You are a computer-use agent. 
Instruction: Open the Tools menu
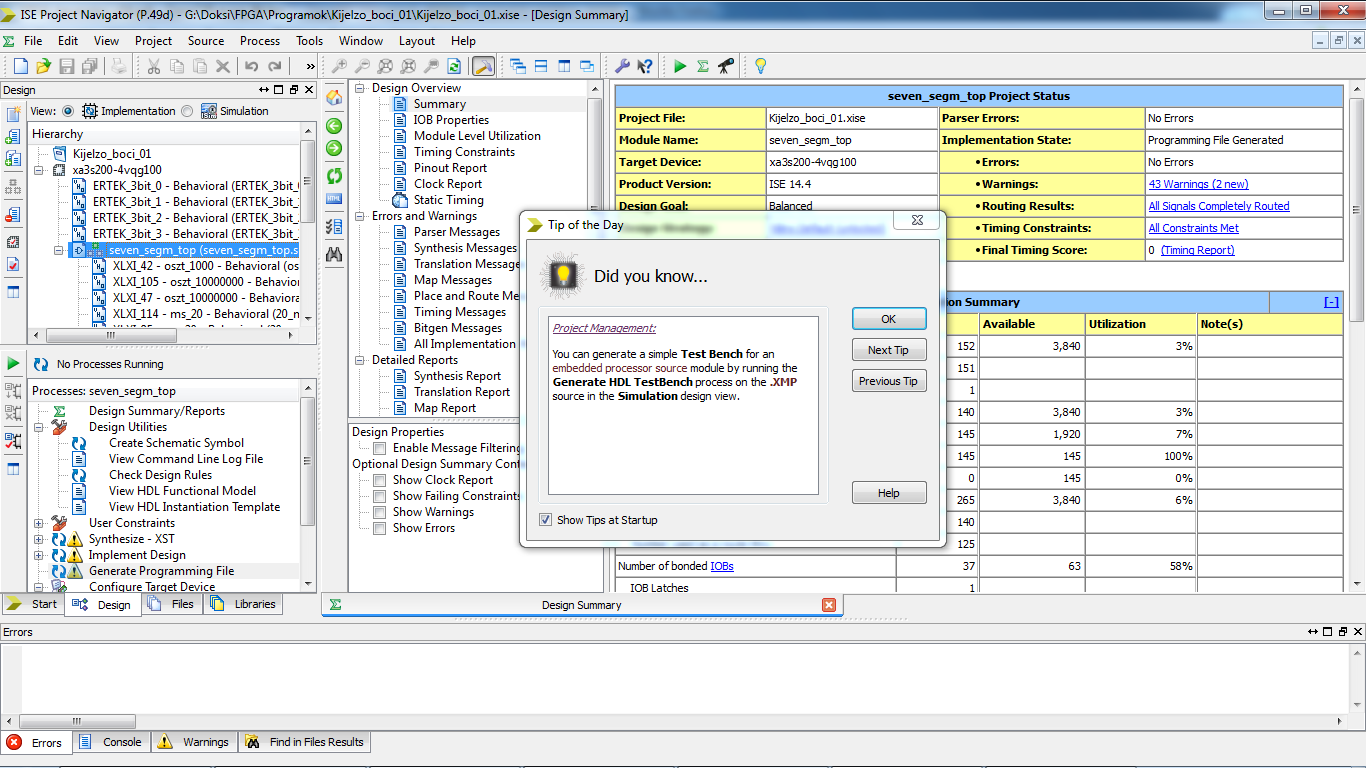[309, 41]
